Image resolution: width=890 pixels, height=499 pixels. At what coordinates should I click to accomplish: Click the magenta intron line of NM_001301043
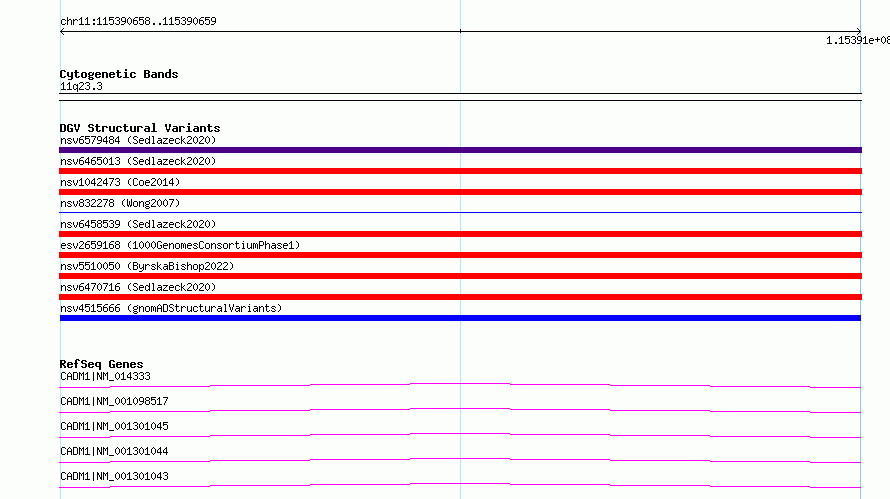[460, 485]
